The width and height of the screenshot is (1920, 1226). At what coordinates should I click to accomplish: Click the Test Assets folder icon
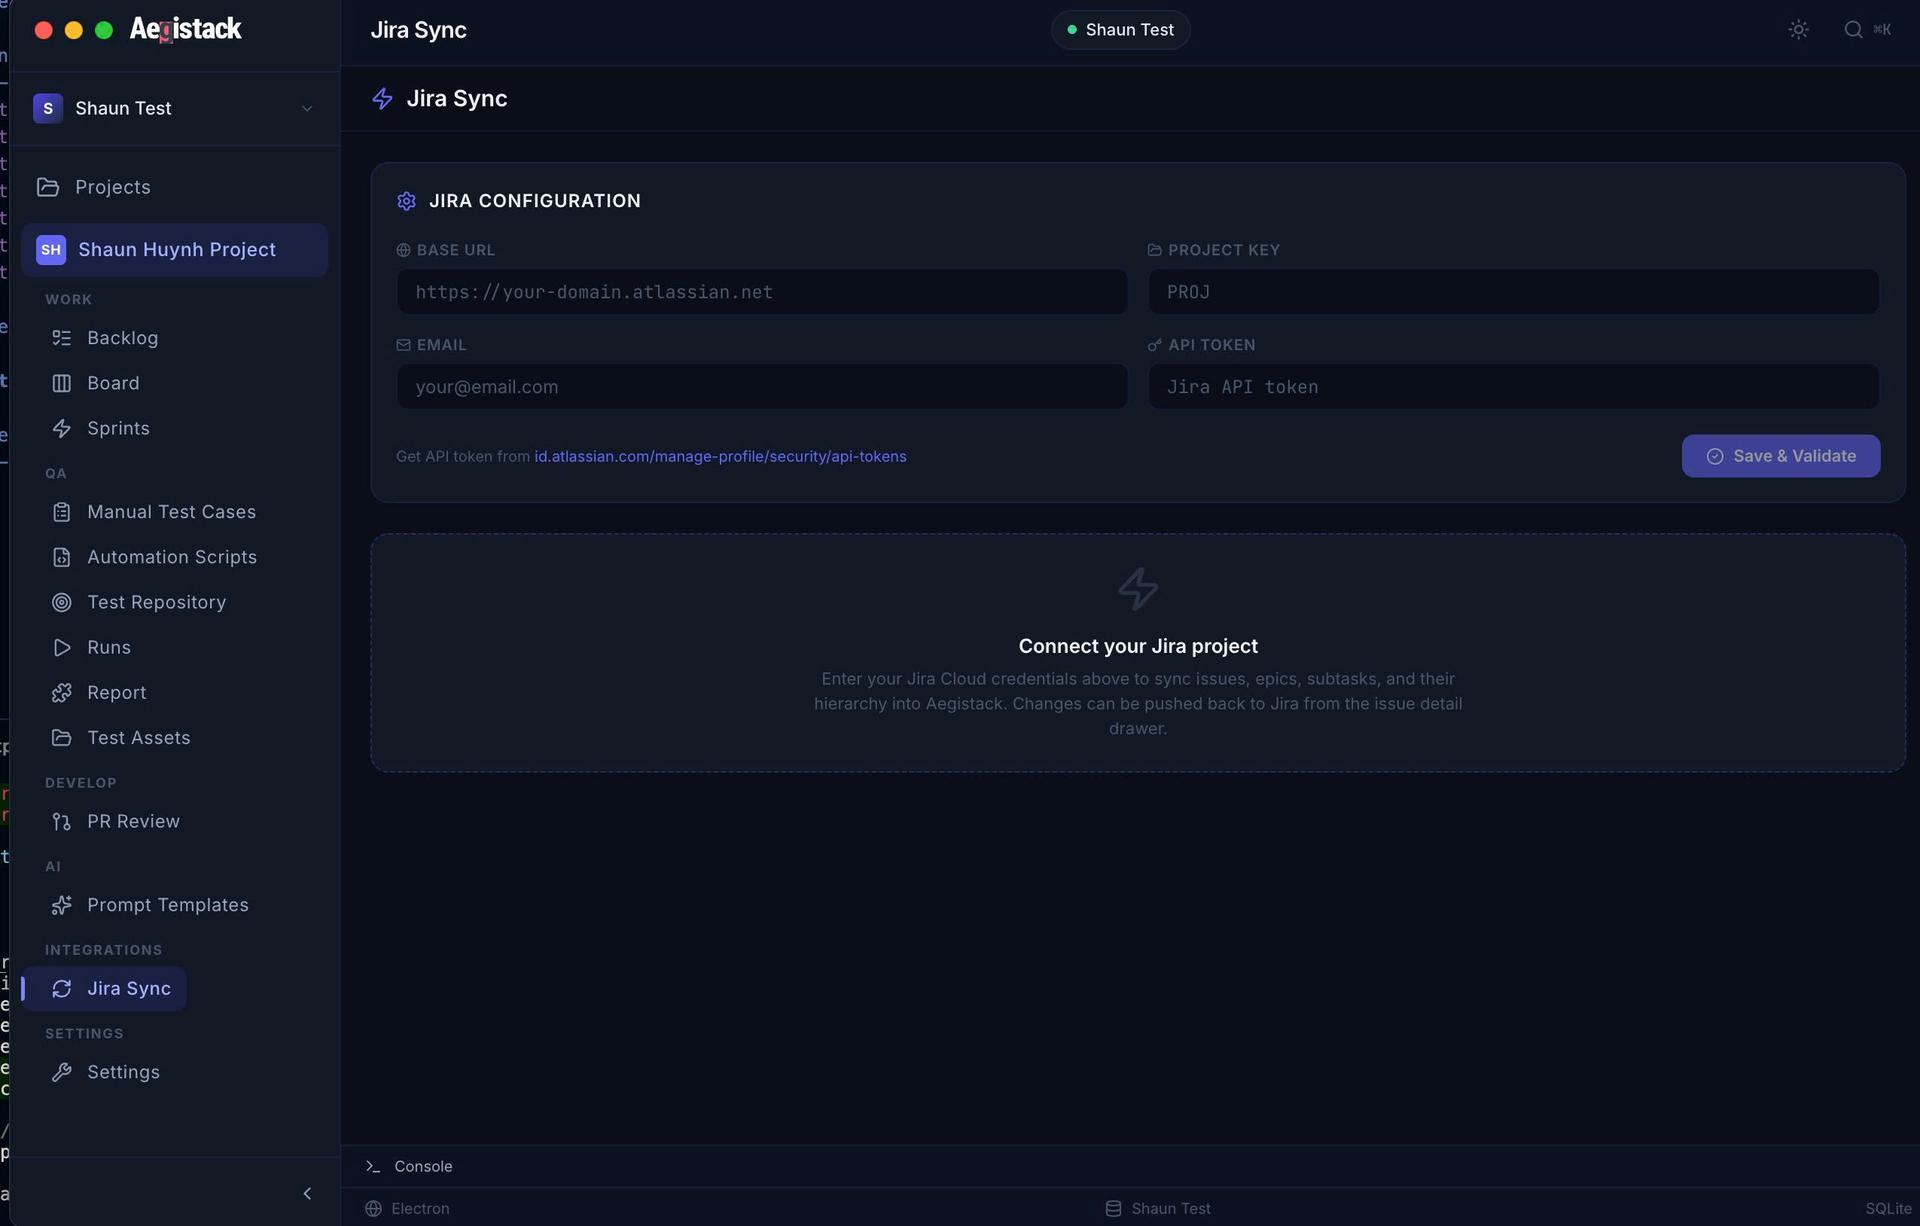pyautogui.click(x=62, y=737)
